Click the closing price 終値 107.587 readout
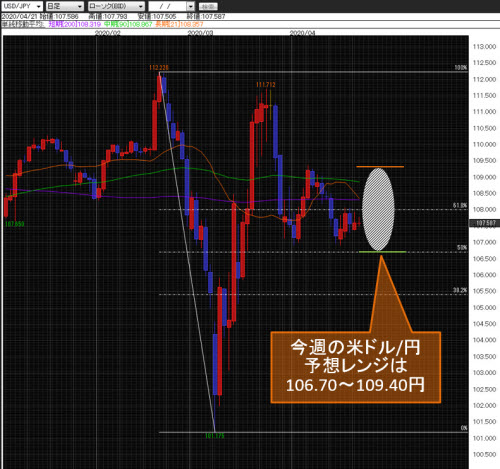The height and width of the screenshot is (469, 500). point(205,16)
